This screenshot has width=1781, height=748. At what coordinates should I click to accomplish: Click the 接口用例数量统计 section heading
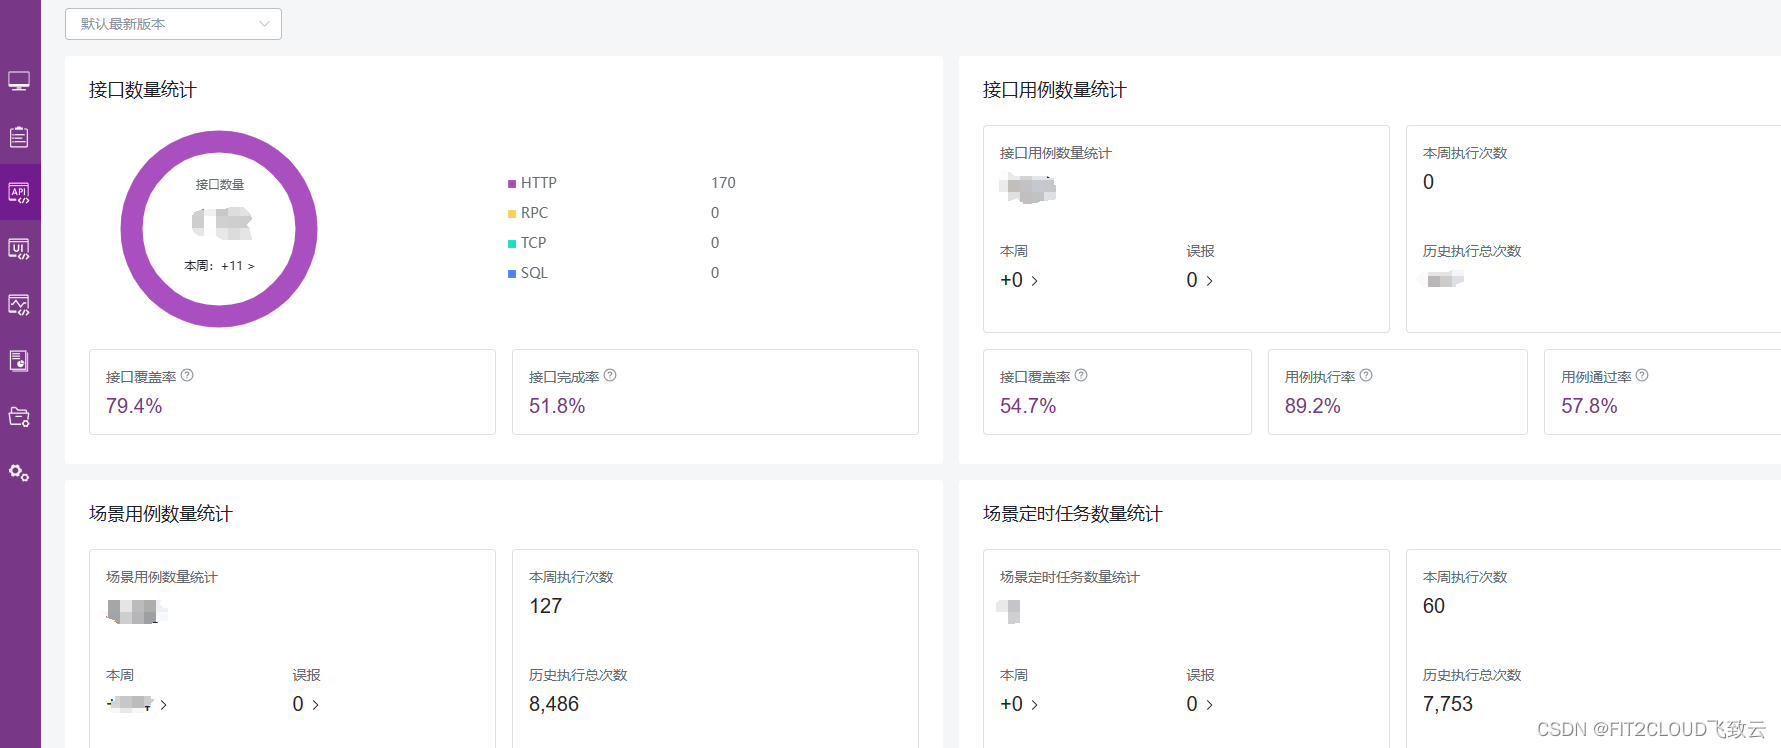(x=1054, y=90)
